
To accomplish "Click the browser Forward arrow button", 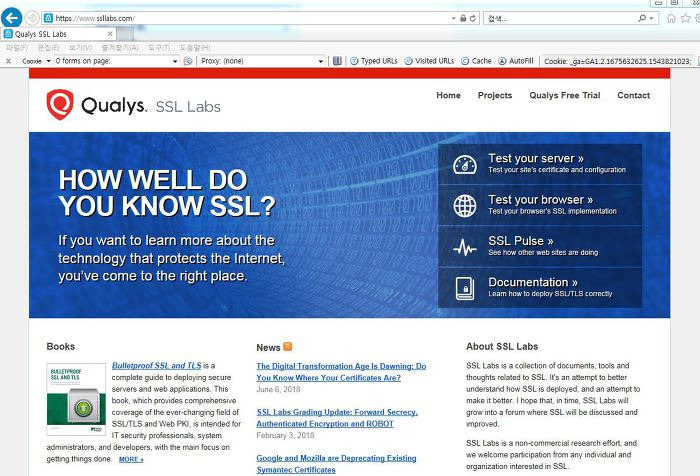I will pyautogui.click(x=32, y=18).
